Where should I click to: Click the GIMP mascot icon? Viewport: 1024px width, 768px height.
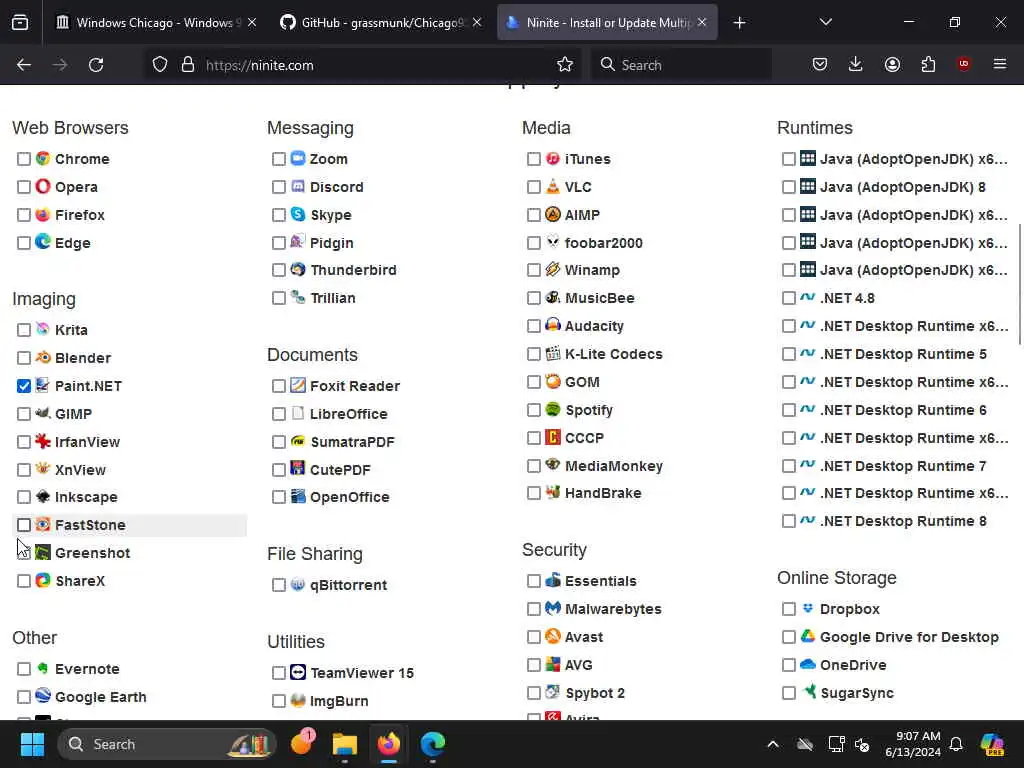43,413
